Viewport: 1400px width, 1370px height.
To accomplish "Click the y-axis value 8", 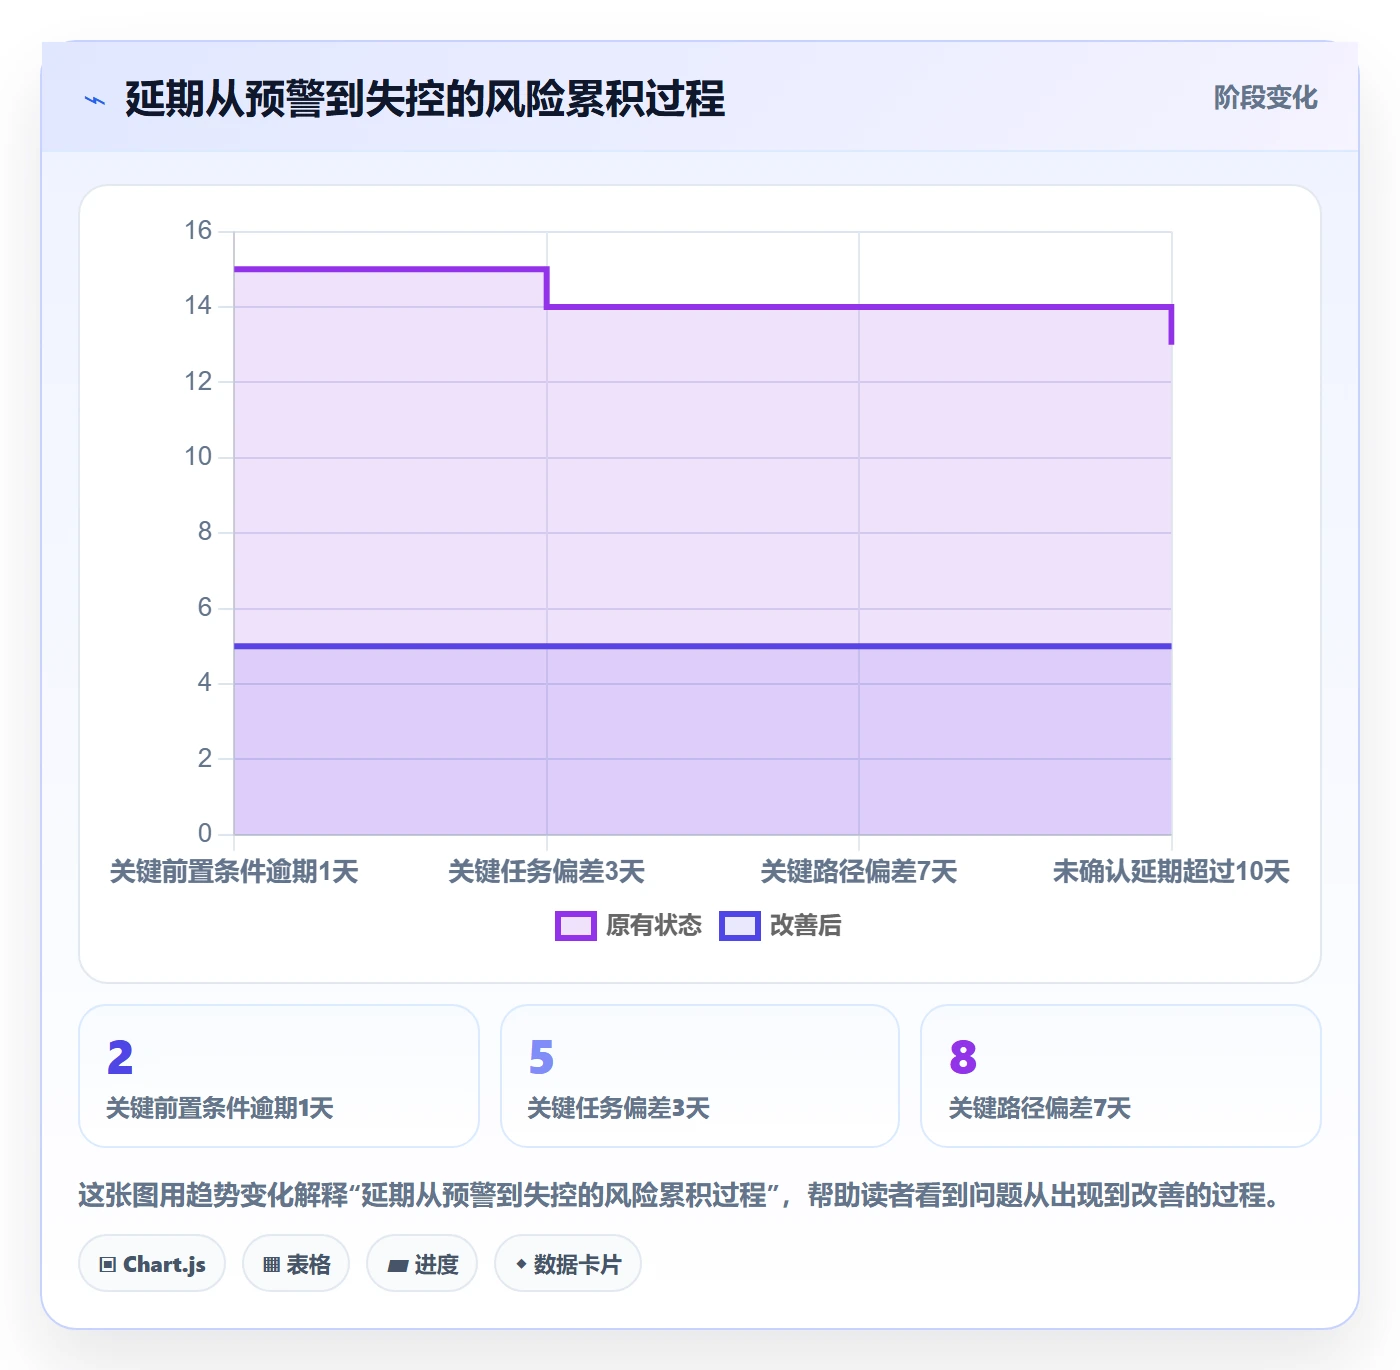I will [x=205, y=532].
